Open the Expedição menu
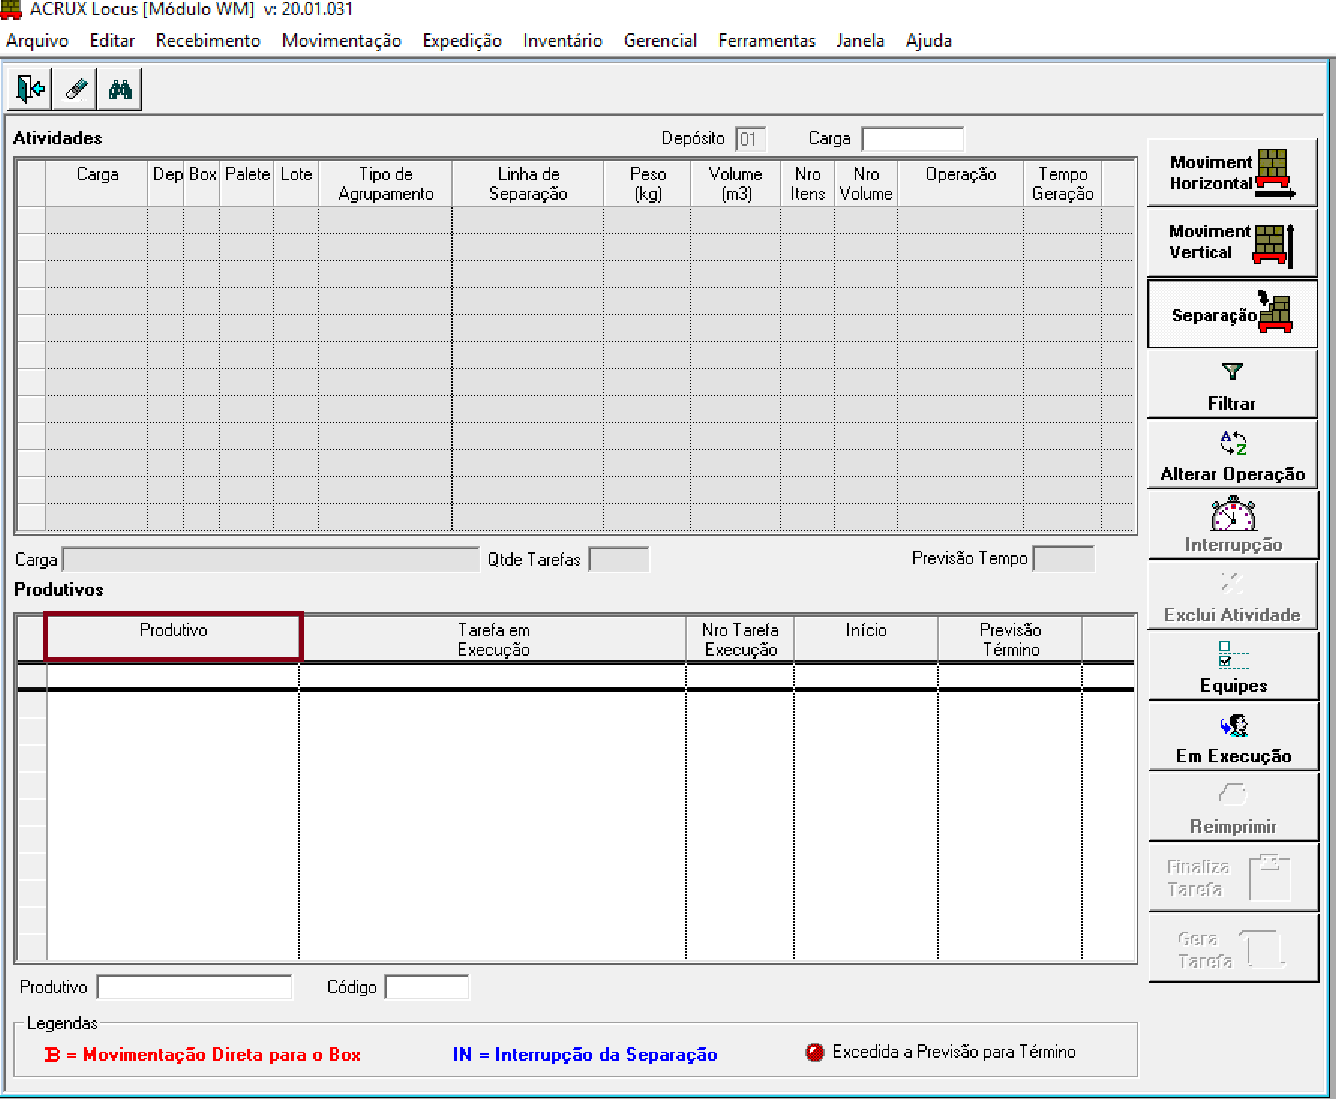The width and height of the screenshot is (1336, 1099). (462, 41)
